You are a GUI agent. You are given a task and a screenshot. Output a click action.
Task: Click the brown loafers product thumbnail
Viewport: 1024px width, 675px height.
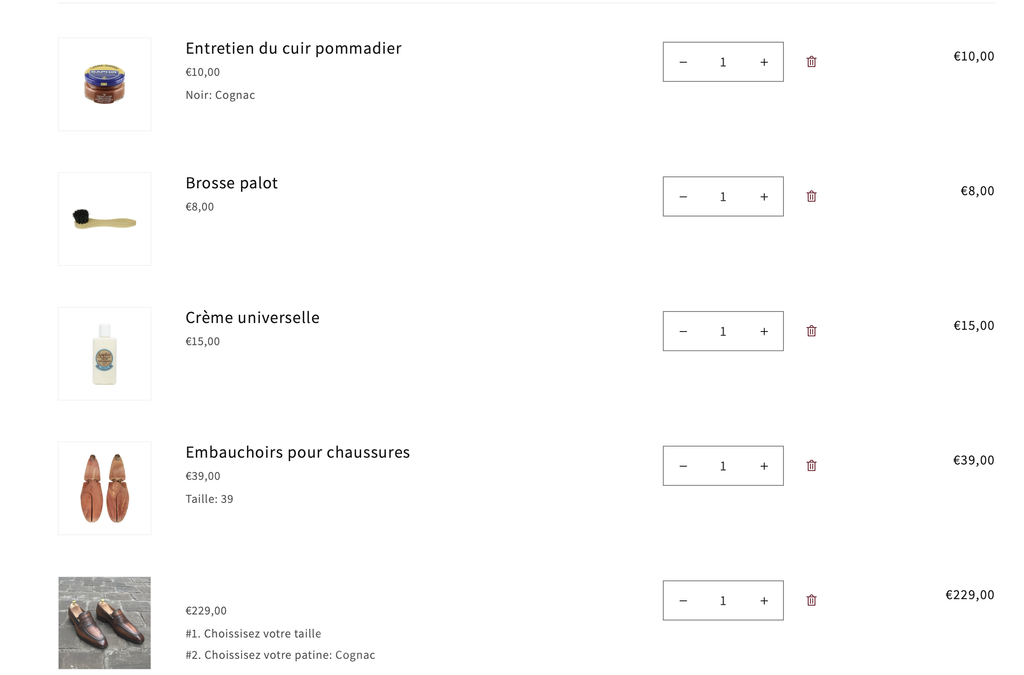click(x=105, y=622)
